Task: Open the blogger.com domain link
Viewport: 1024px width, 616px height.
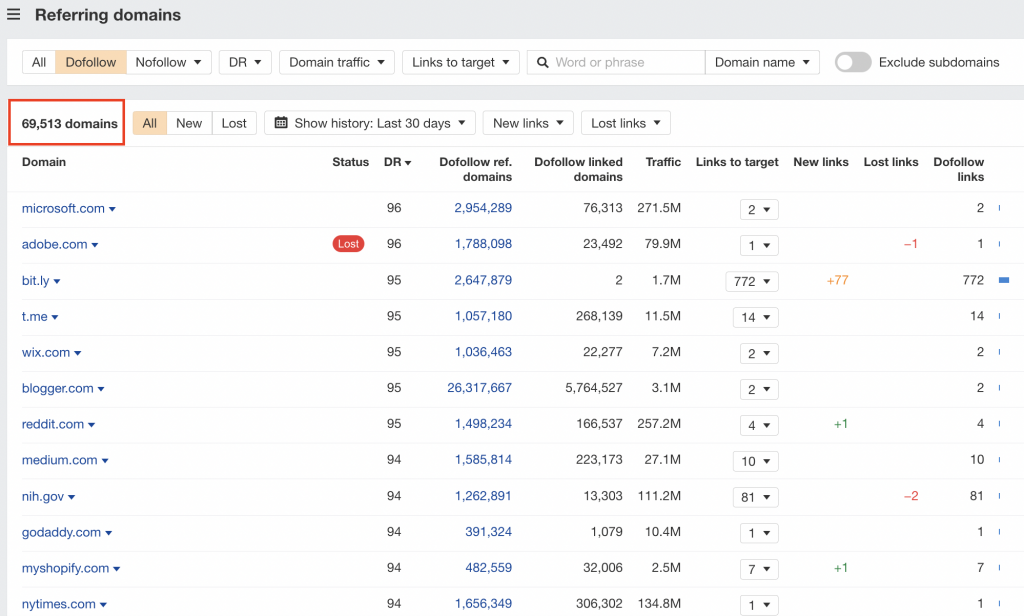Action: [57, 388]
